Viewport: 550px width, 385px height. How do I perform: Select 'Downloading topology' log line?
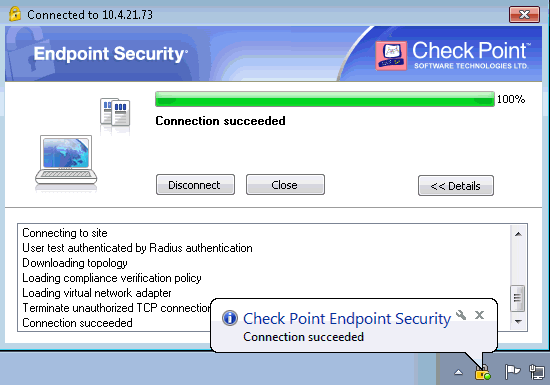click(x=75, y=263)
